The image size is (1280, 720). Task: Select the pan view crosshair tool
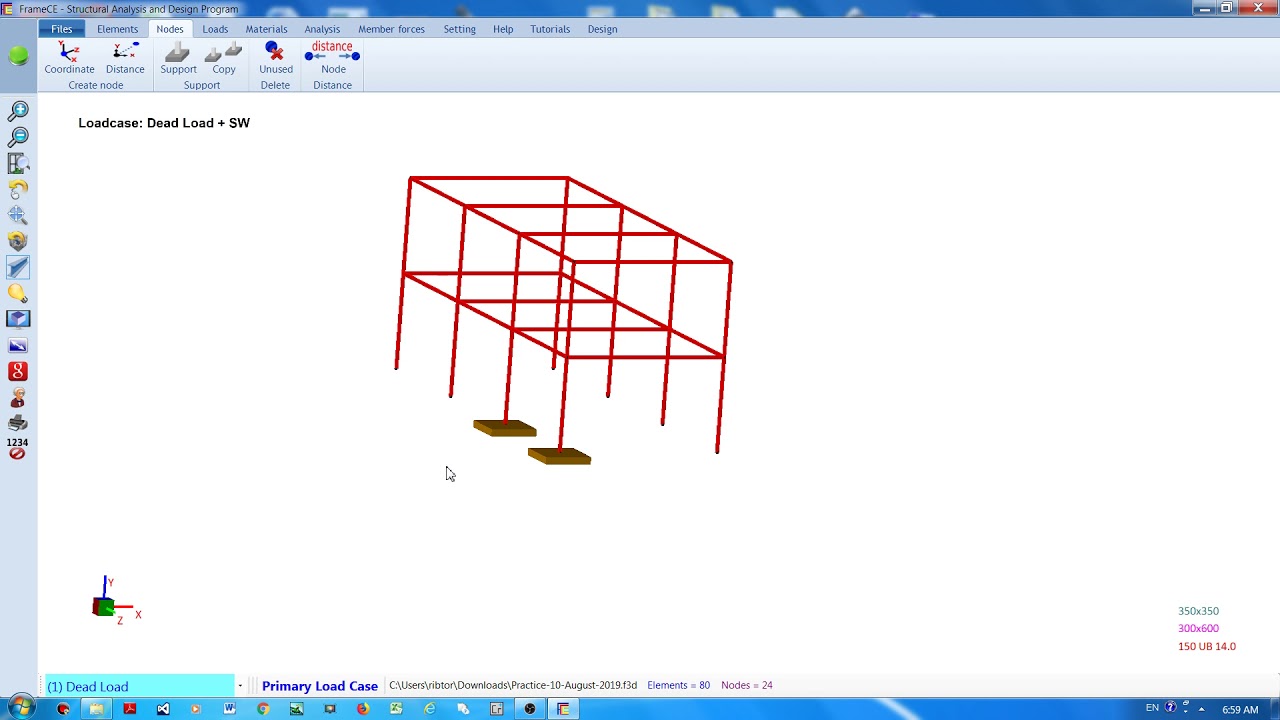(x=18, y=215)
